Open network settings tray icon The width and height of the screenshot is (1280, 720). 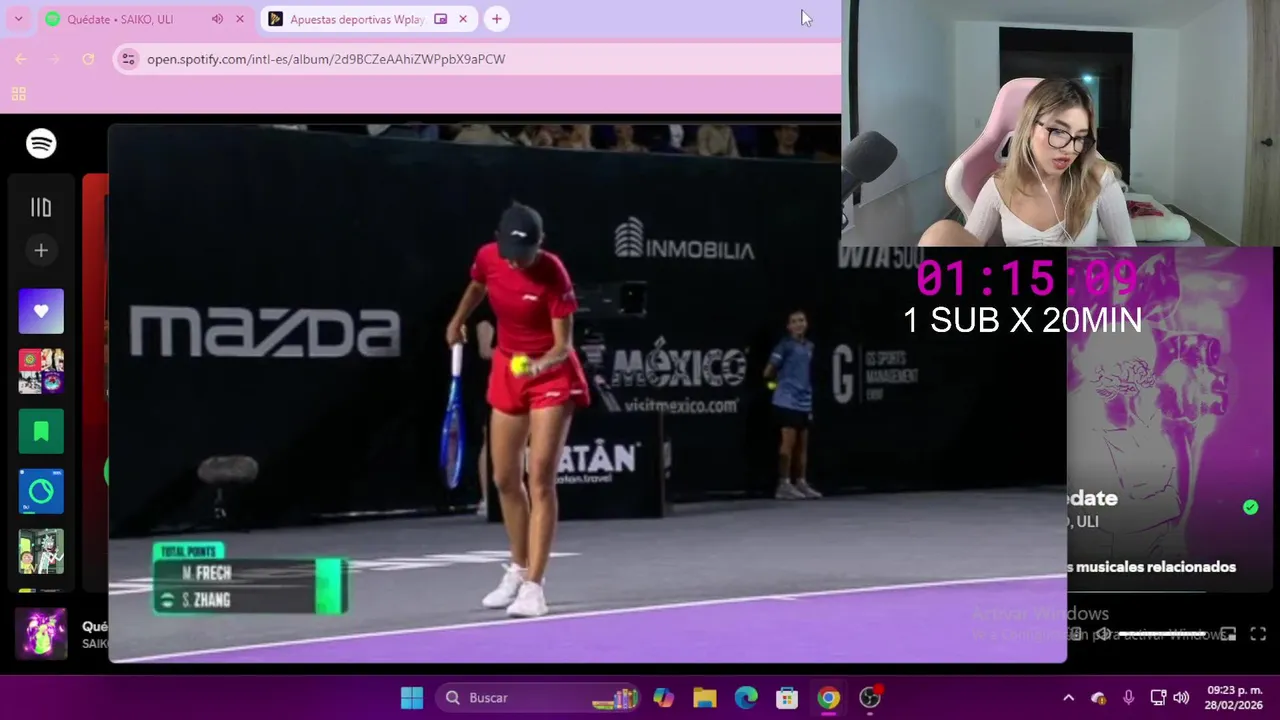click(1158, 697)
